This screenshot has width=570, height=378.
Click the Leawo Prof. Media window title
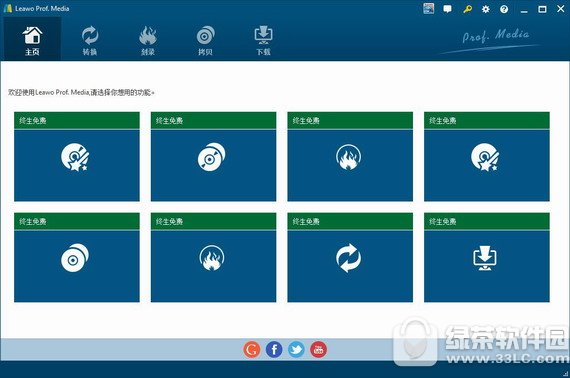click(42, 8)
